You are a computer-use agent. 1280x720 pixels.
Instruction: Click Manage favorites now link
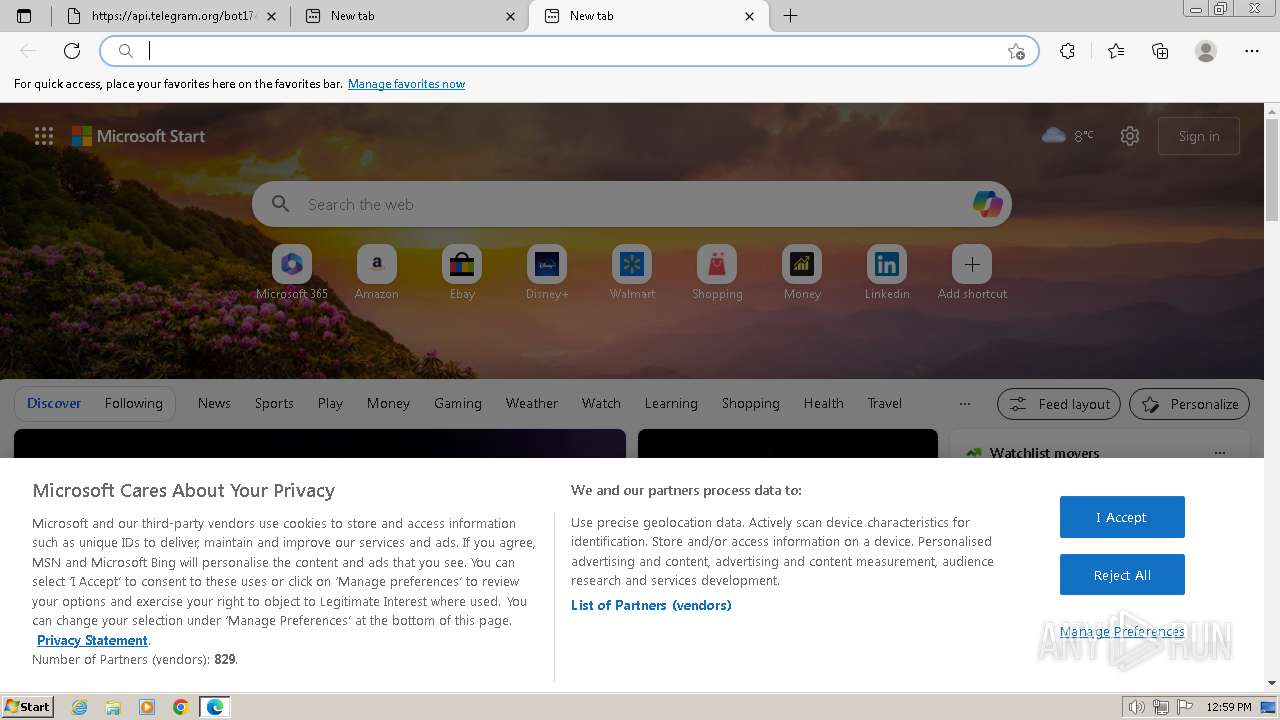pyautogui.click(x=406, y=84)
